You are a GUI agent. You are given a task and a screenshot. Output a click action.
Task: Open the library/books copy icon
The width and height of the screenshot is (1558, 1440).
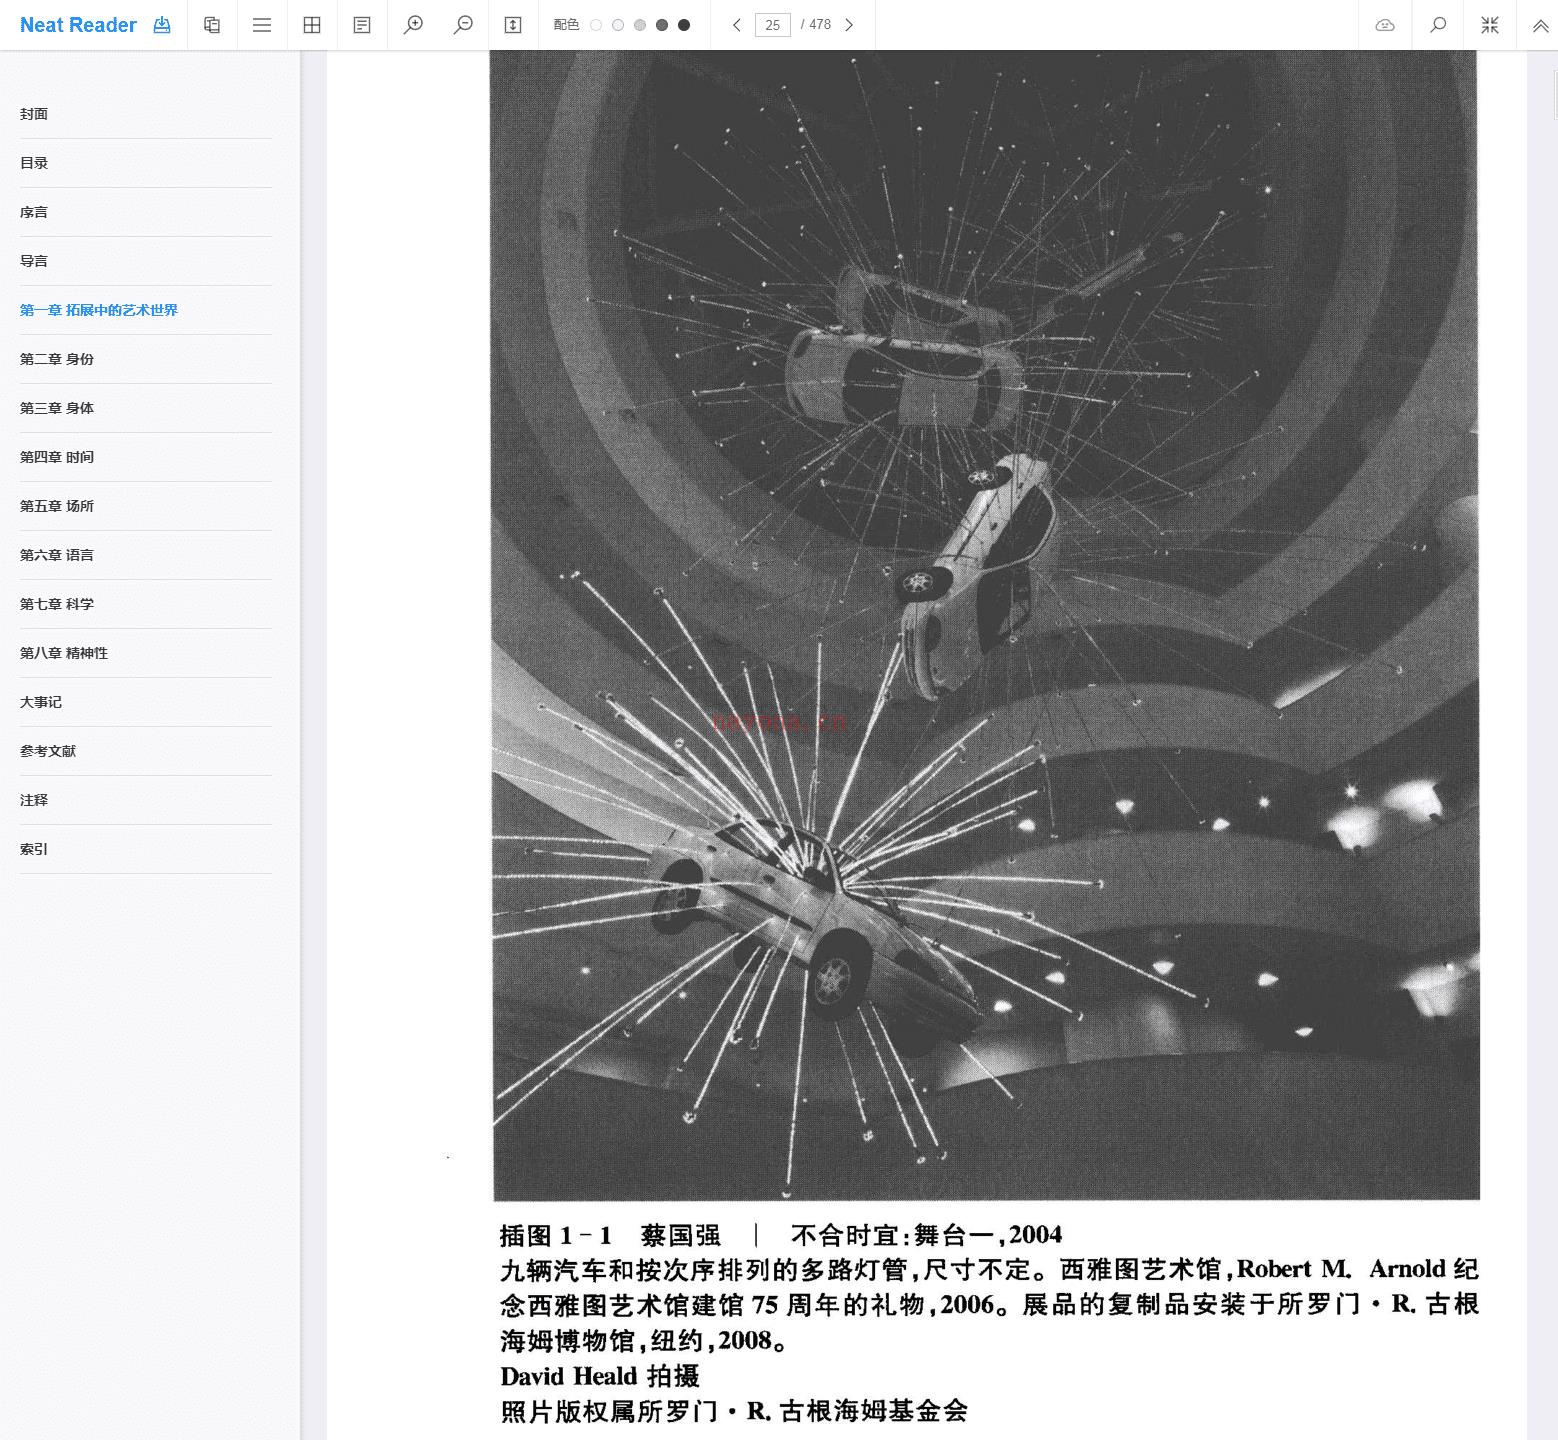click(x=212, y=25)
